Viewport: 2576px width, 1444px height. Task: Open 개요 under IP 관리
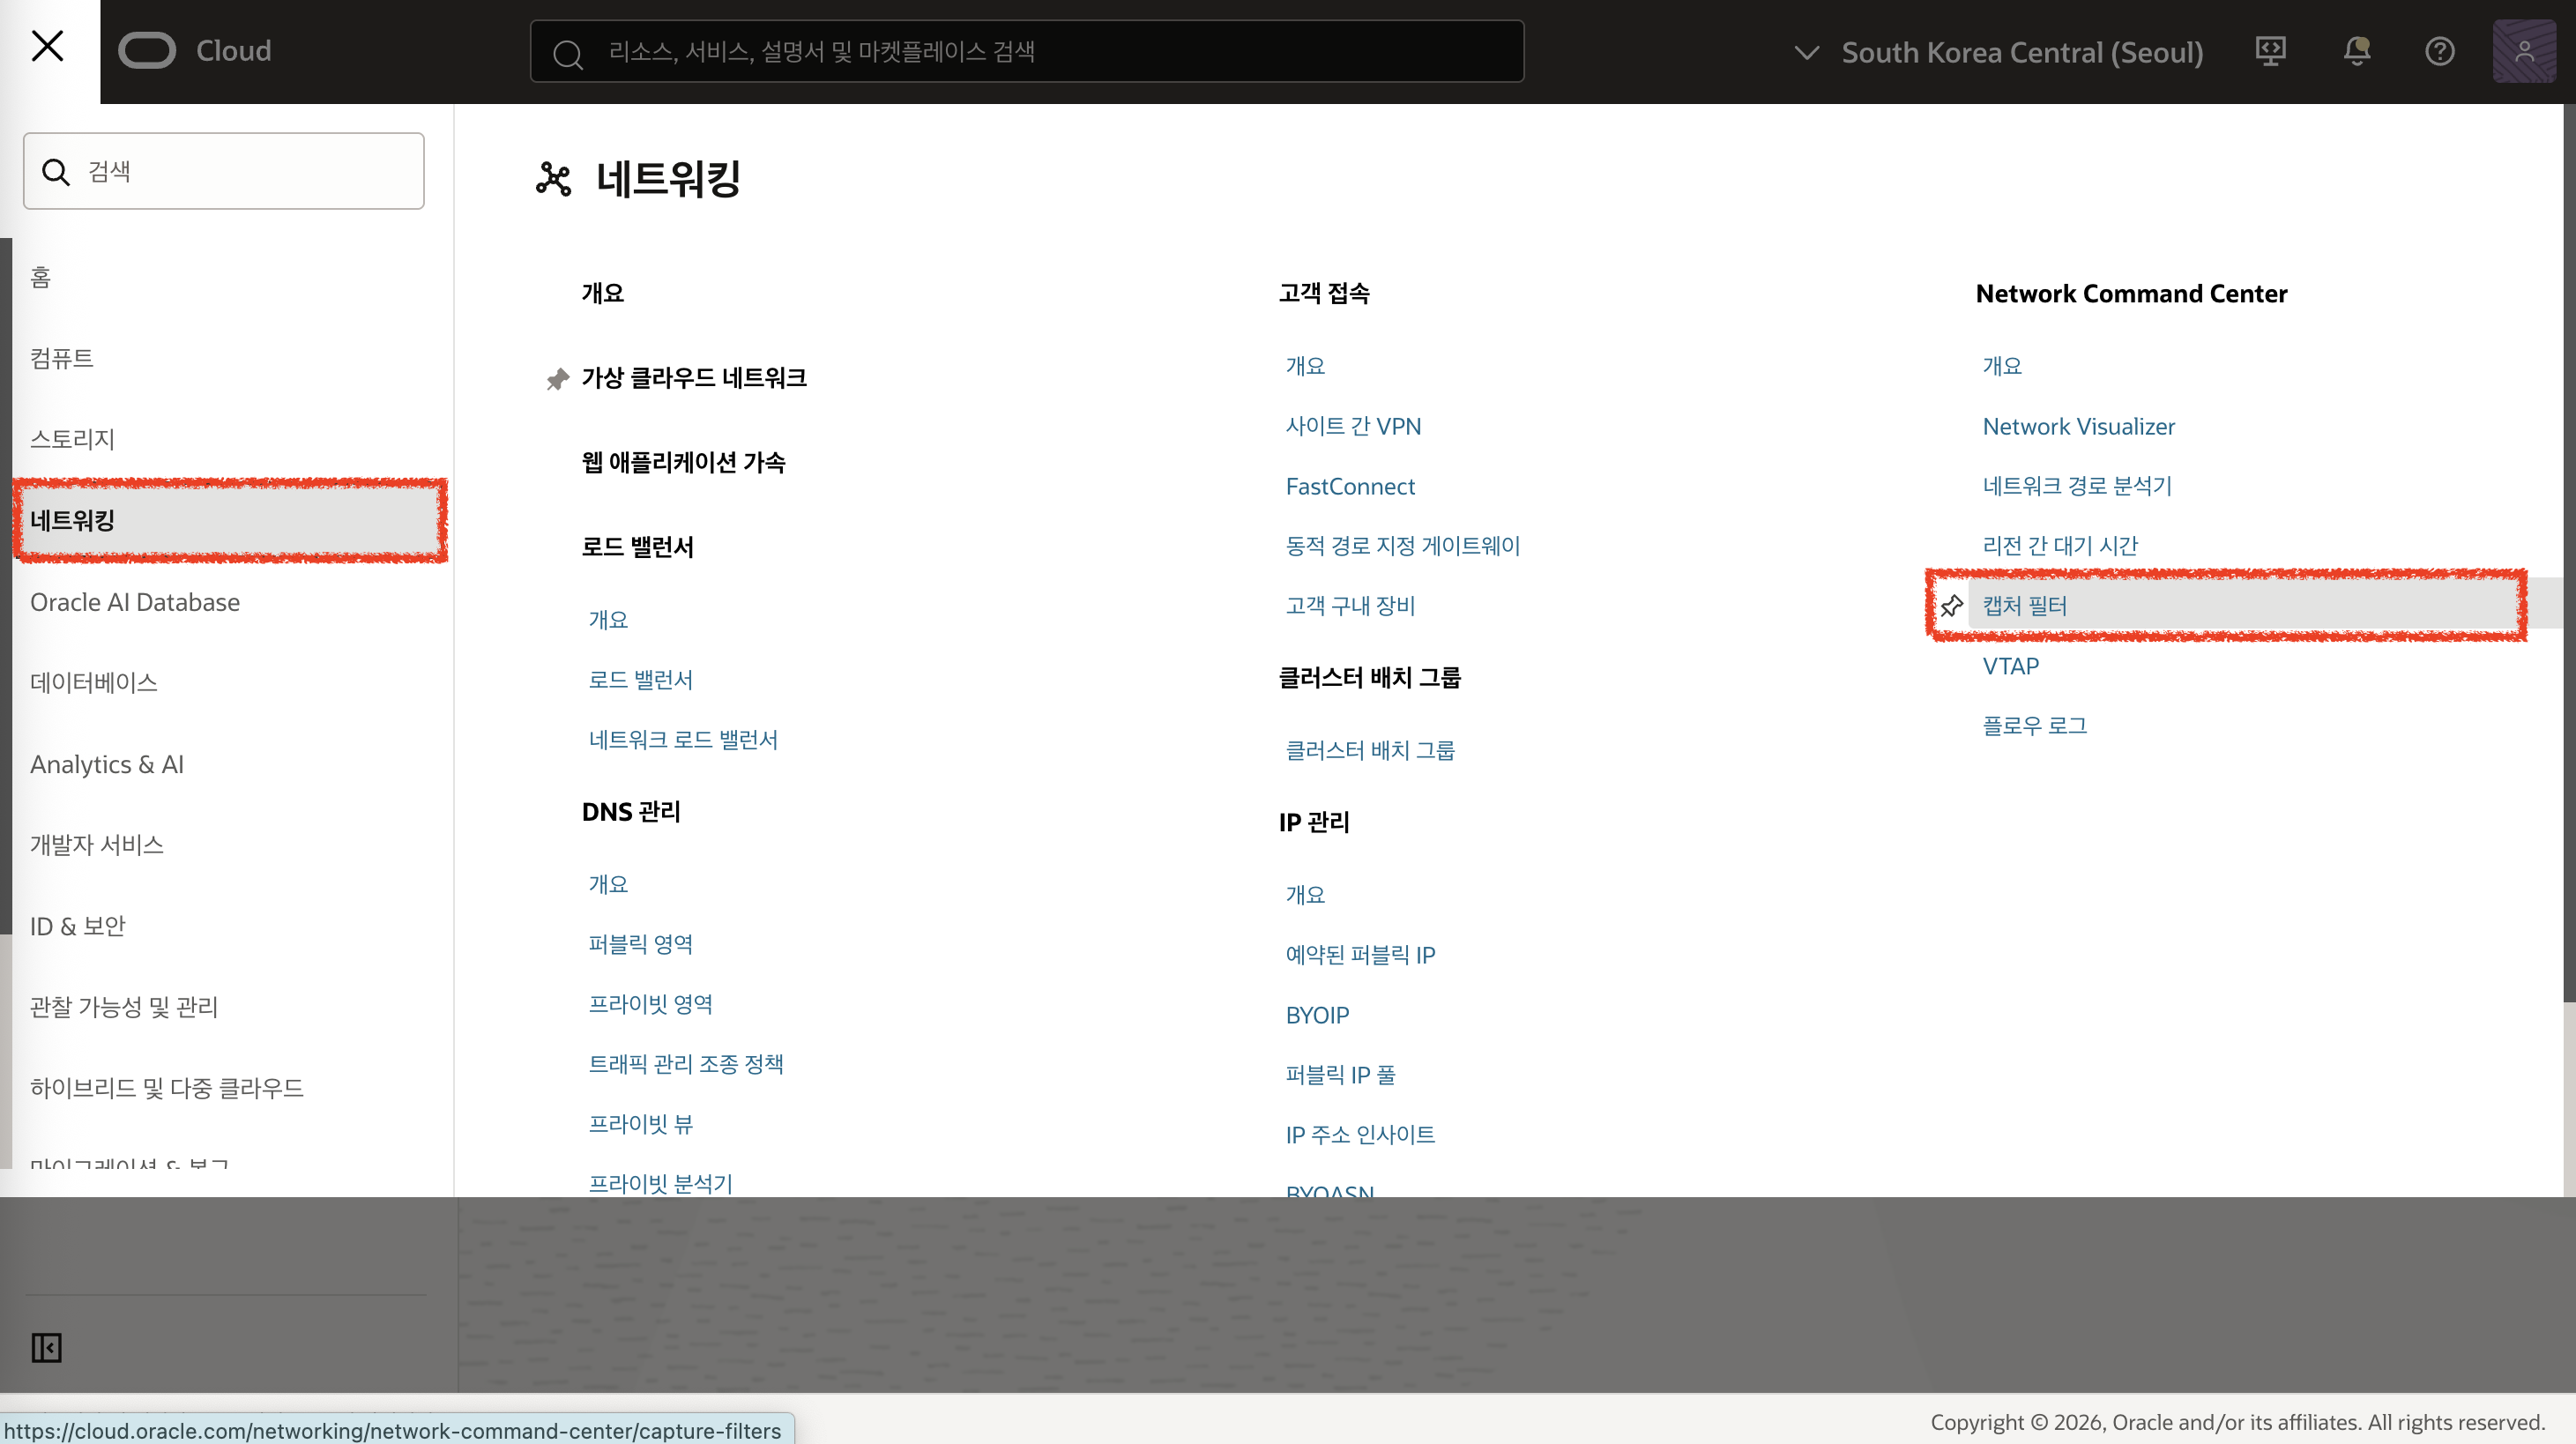click(1305, 895)
